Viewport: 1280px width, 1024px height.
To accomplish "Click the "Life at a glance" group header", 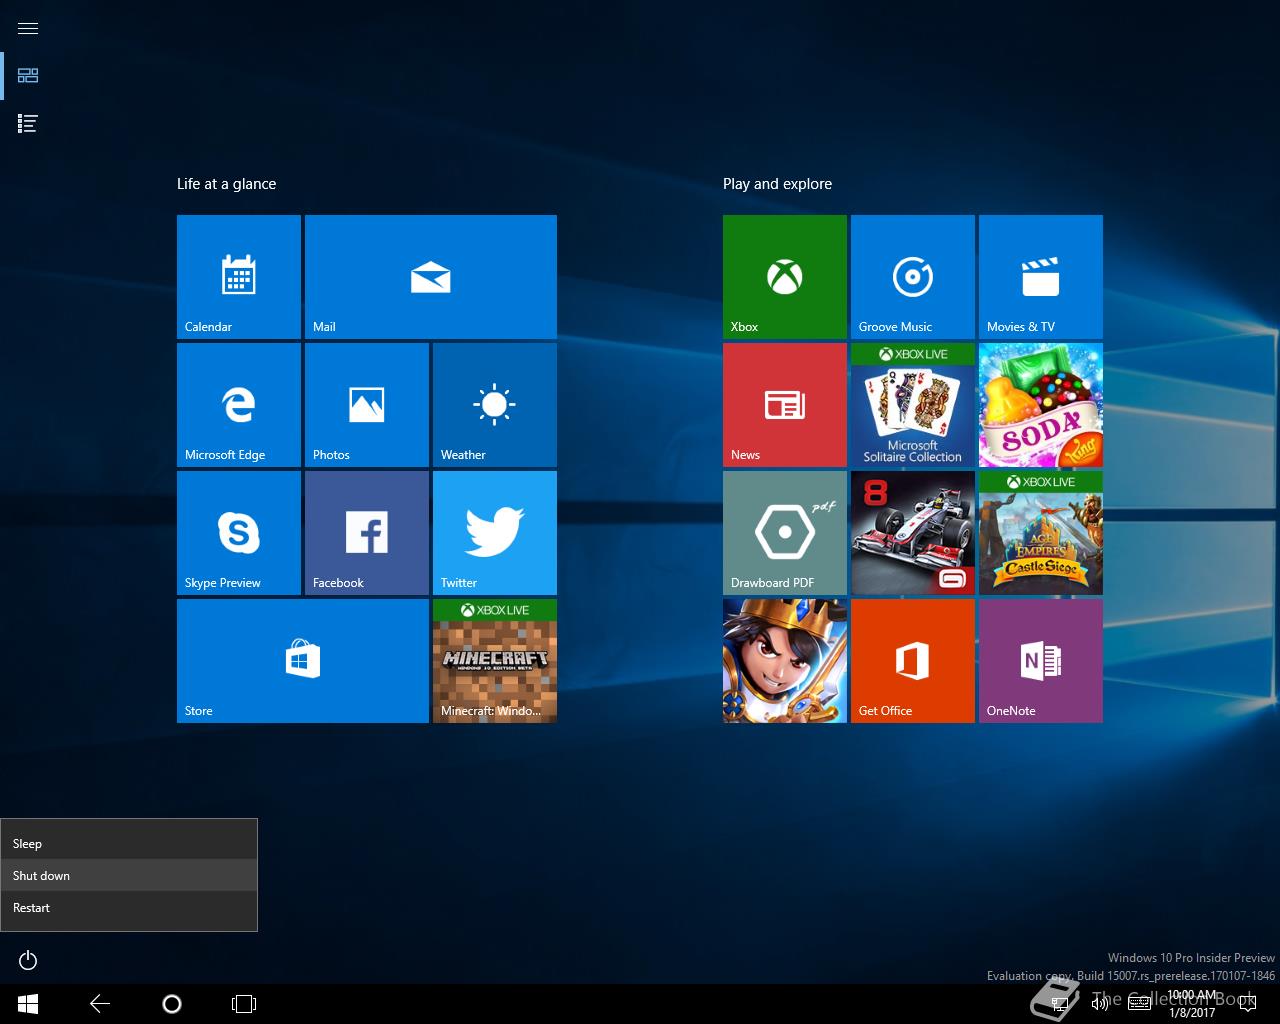I will coord(226,184).
